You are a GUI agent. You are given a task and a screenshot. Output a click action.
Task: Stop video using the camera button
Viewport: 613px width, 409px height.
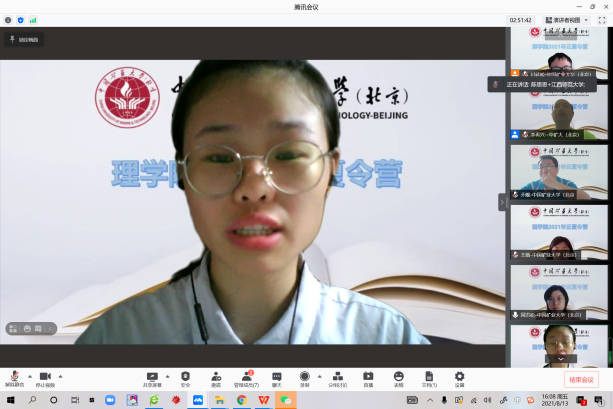pyautogui.click(x=45, y=377)
